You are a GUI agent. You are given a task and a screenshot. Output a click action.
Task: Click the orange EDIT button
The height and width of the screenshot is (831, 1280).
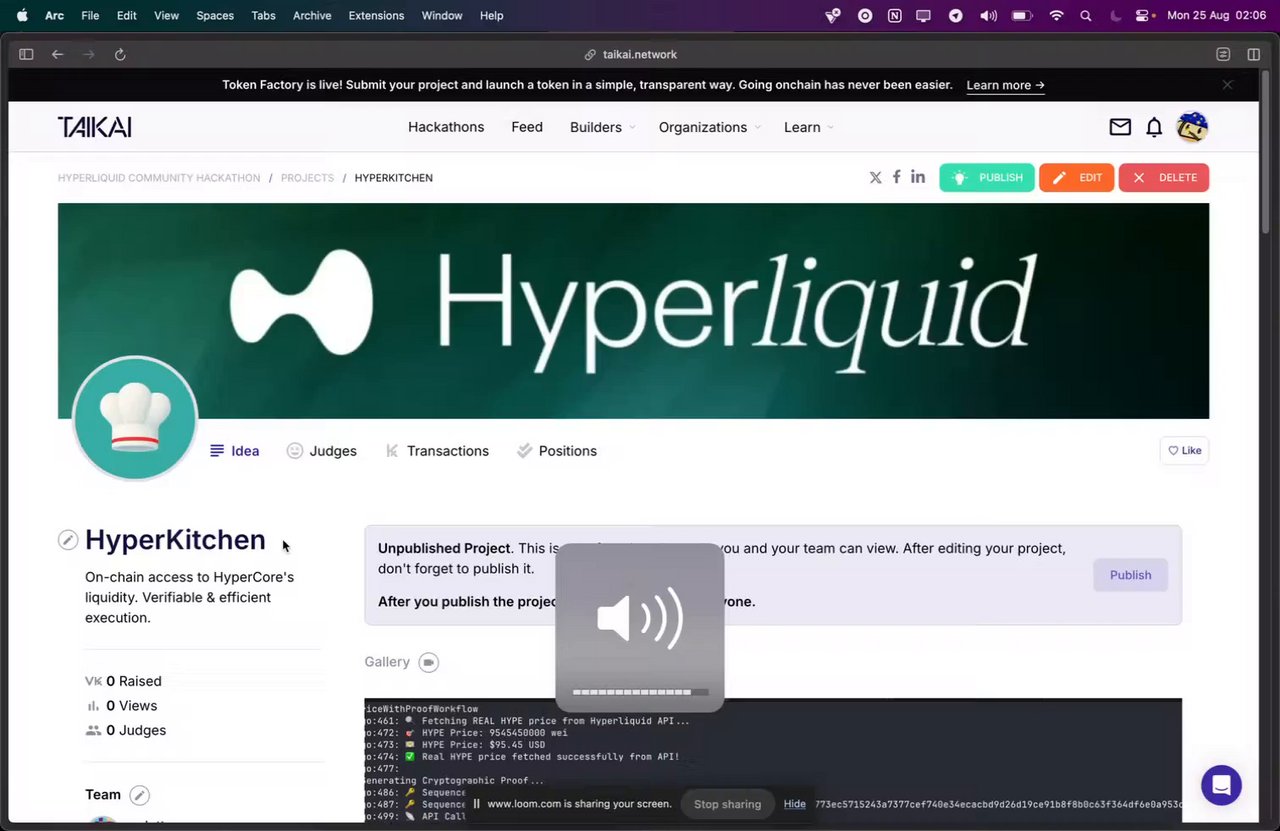(x=1077, y=178)
